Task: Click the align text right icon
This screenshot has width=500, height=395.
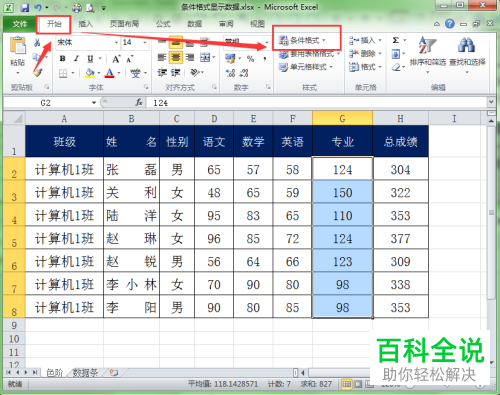Action: click(190, 58)
